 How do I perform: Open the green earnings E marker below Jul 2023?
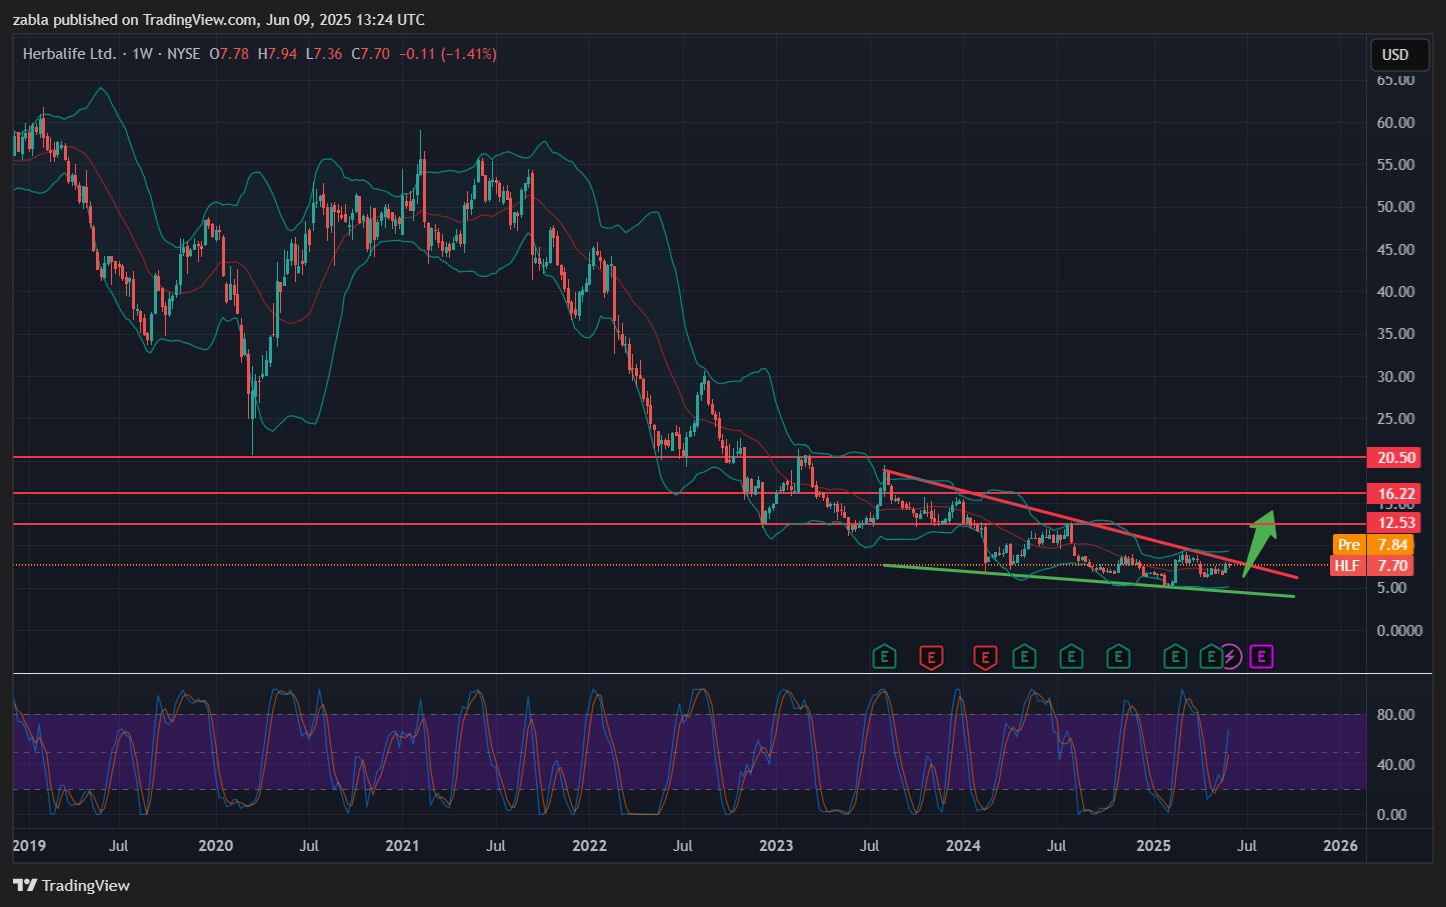click(884, 657)
